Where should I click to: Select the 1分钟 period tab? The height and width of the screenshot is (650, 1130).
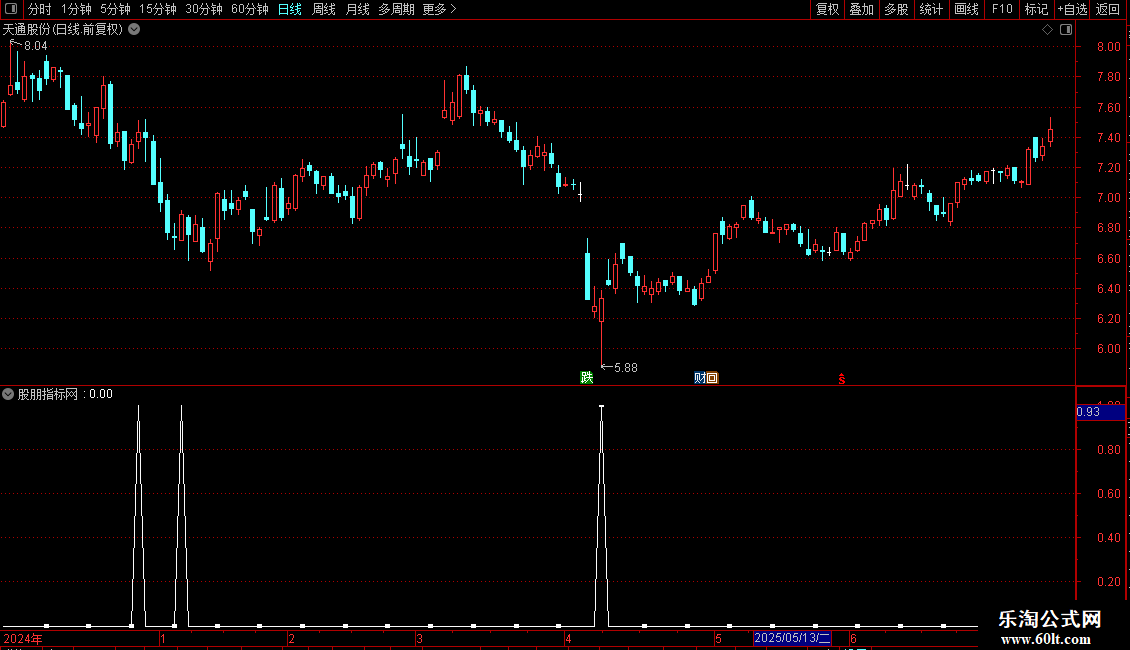click(76, 9)
